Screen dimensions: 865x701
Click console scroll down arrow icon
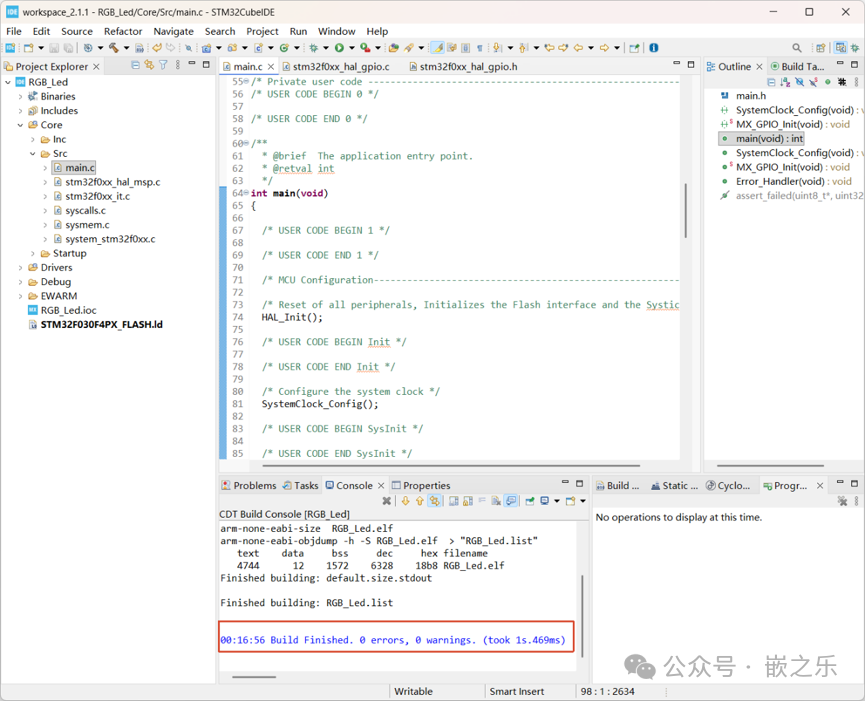(x=405, y=501)
